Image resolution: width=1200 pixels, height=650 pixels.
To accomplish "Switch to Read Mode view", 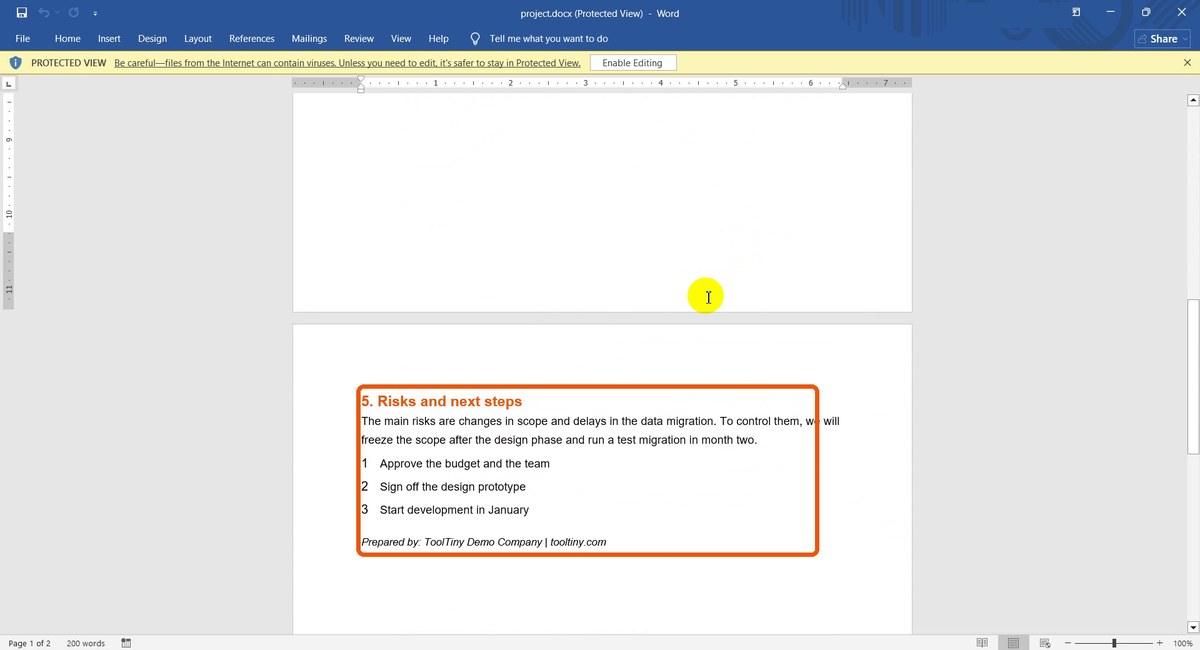I will coord(982,643).
